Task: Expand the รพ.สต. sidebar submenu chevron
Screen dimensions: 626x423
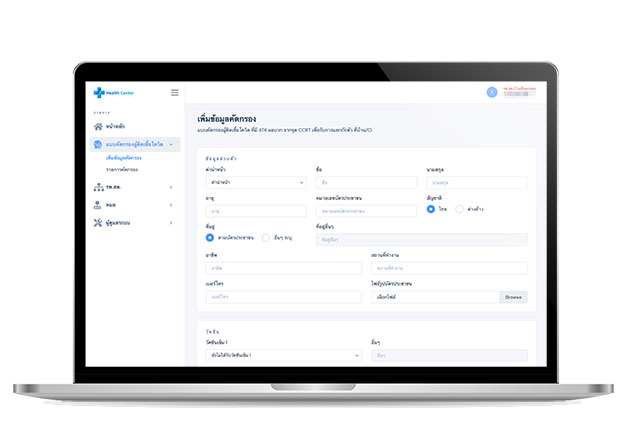Action: tap(172, 187)
